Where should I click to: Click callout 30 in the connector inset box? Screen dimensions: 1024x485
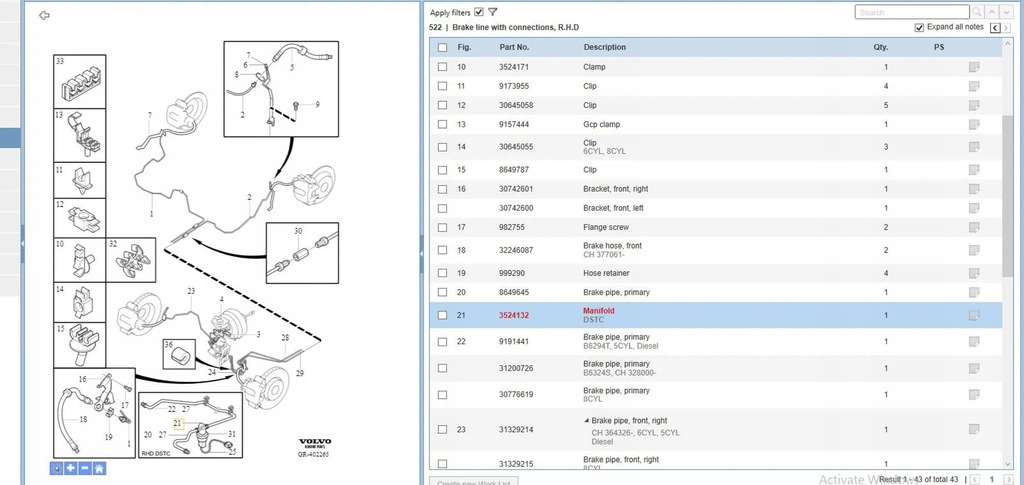pos(298,231)
